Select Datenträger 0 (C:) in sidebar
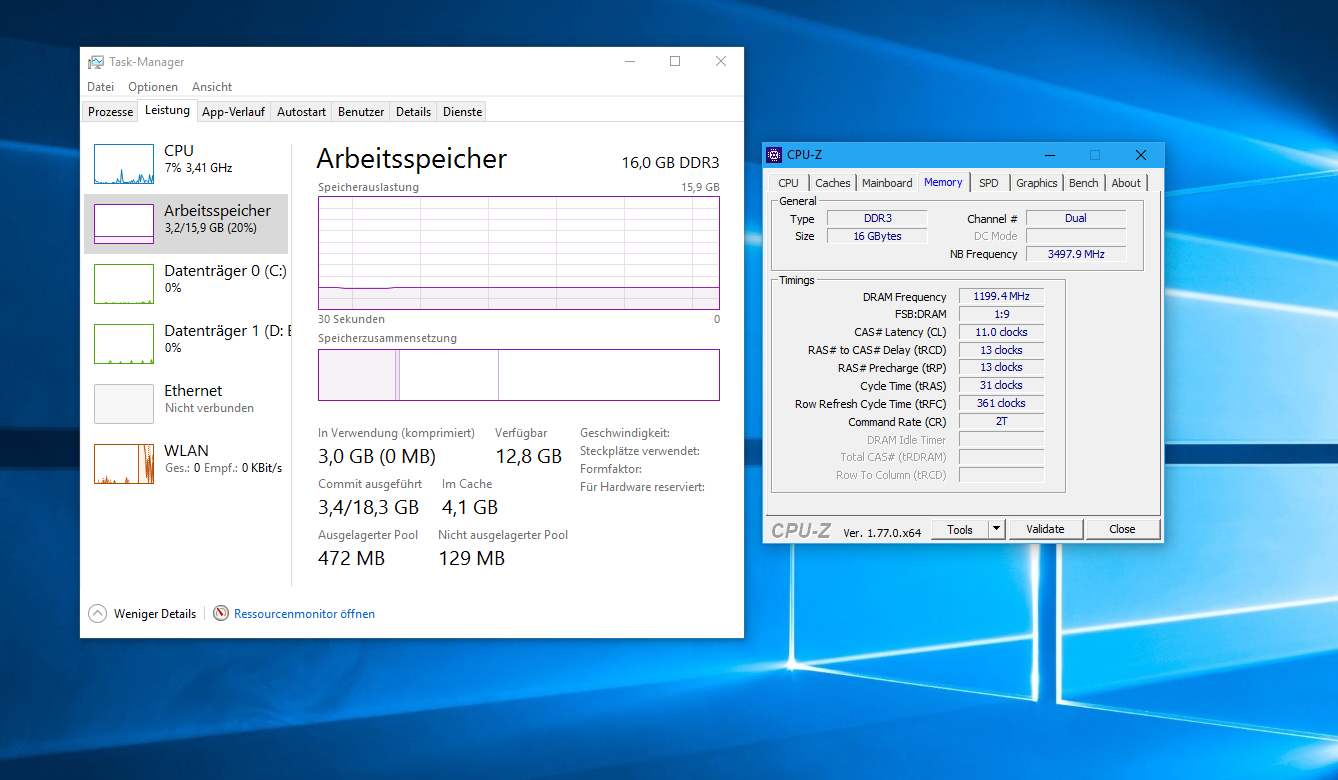This screenshot has height=780, width=1338. coord(186,284)
